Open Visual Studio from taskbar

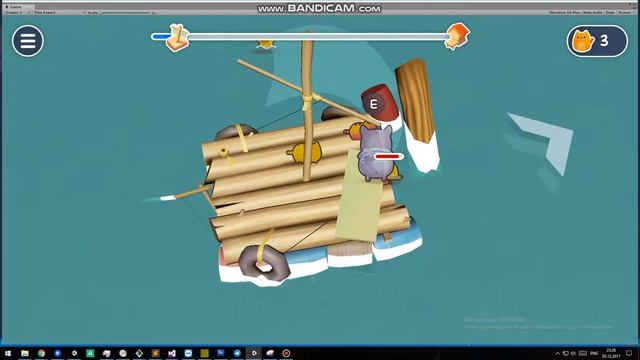(172, 353)
